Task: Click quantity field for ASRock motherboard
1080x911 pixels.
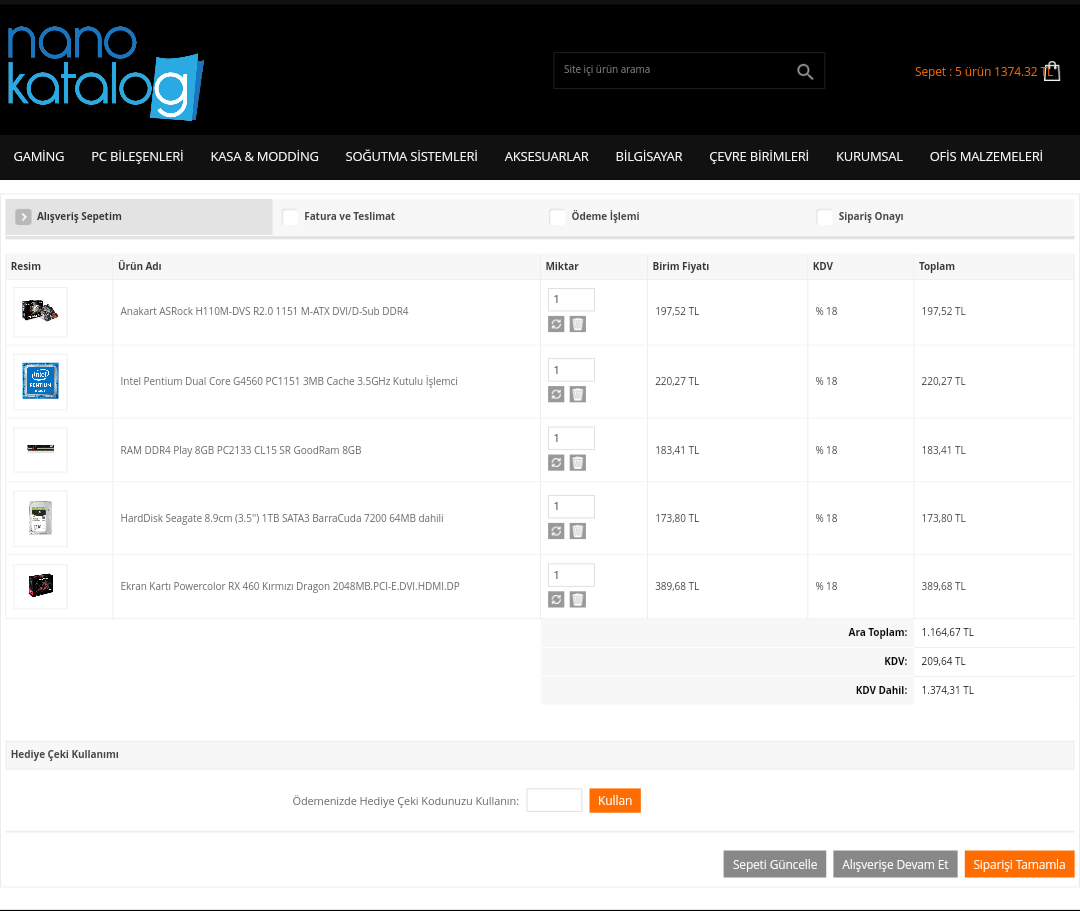Action: click(x=572, y=300)
